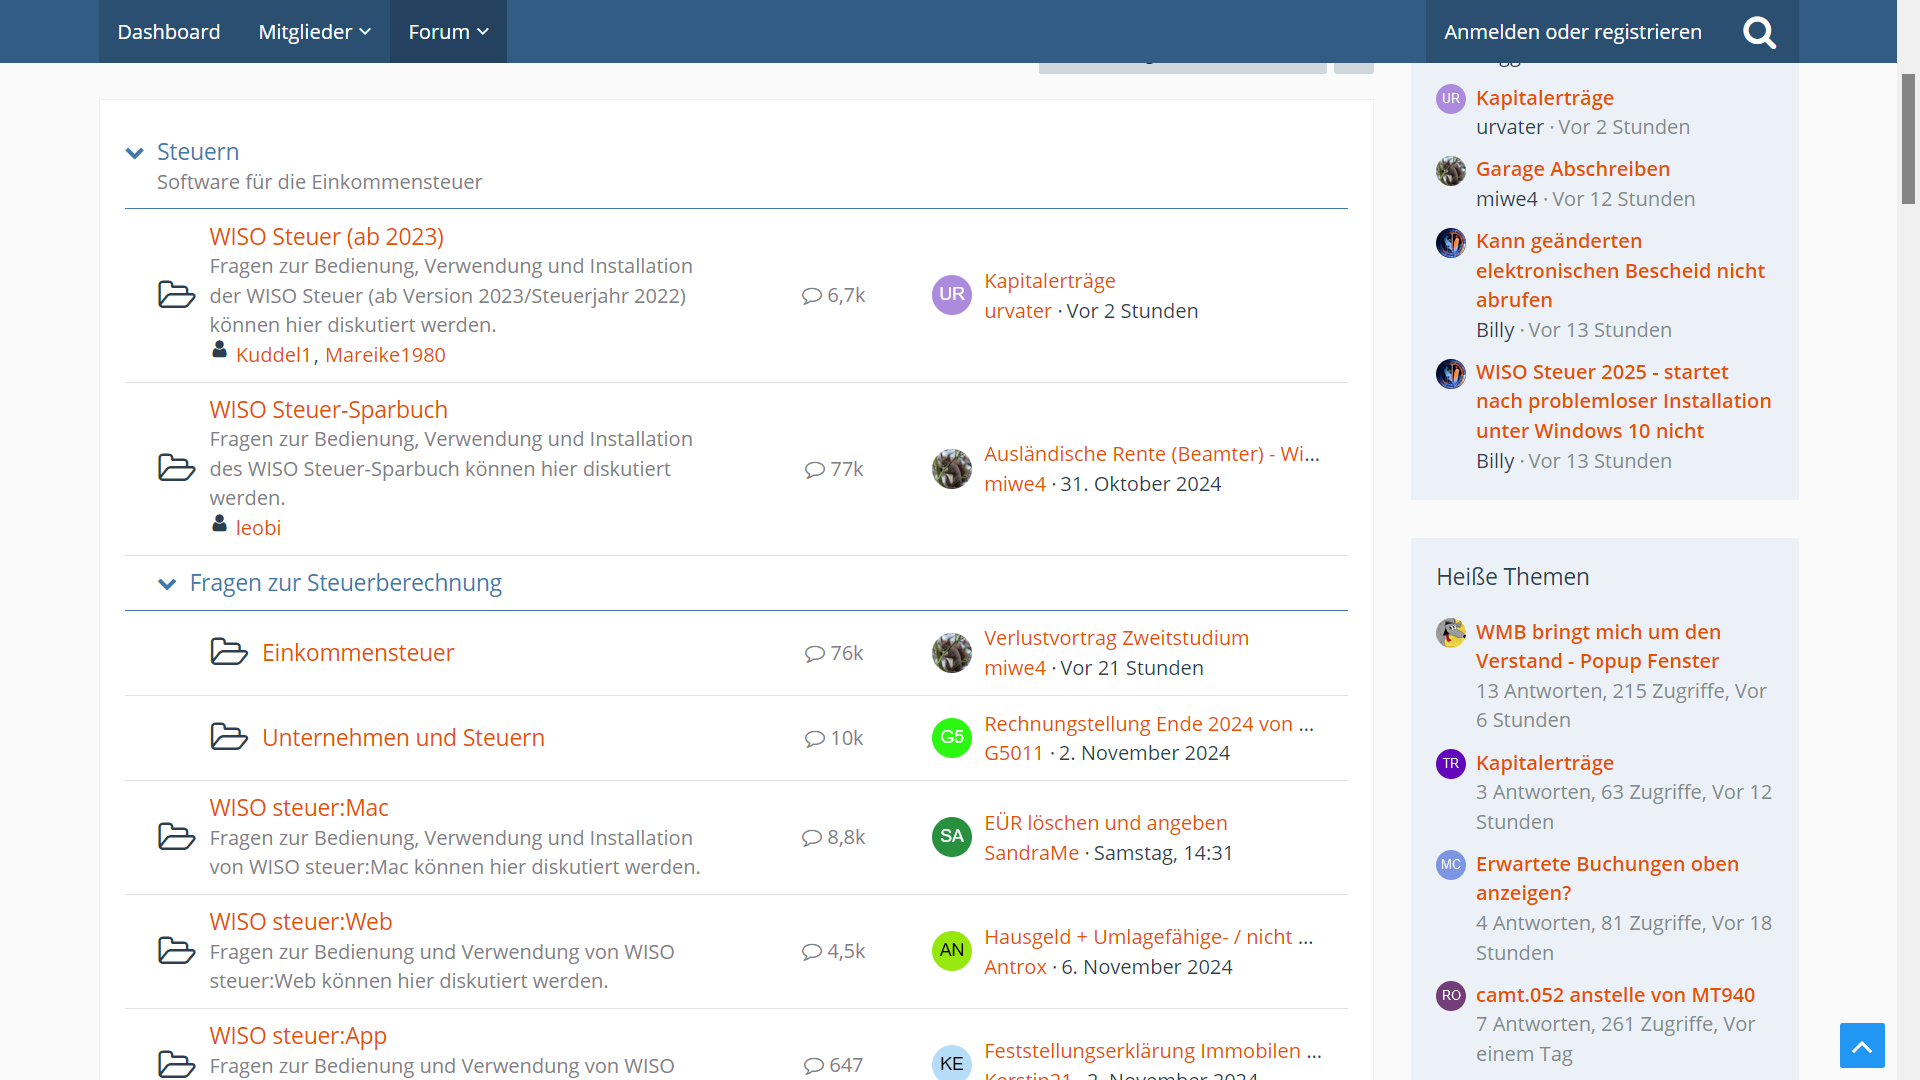Click folder icon beside WISO Steuer (ab 2023)
1920x1080 pixels.
click(x=176, y=295)
